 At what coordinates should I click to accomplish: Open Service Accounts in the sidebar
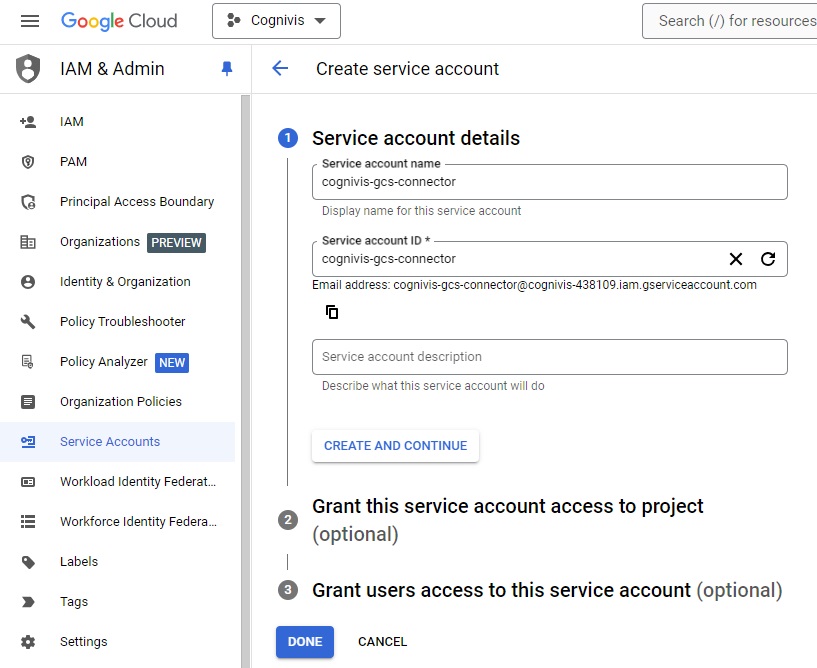pos(110,442)
